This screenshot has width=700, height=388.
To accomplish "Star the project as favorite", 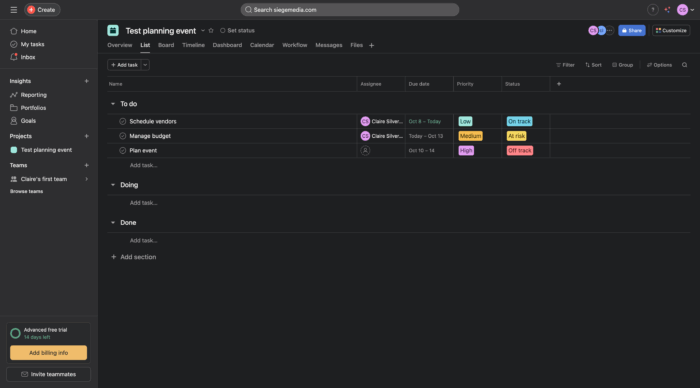I will click(211, 30).
